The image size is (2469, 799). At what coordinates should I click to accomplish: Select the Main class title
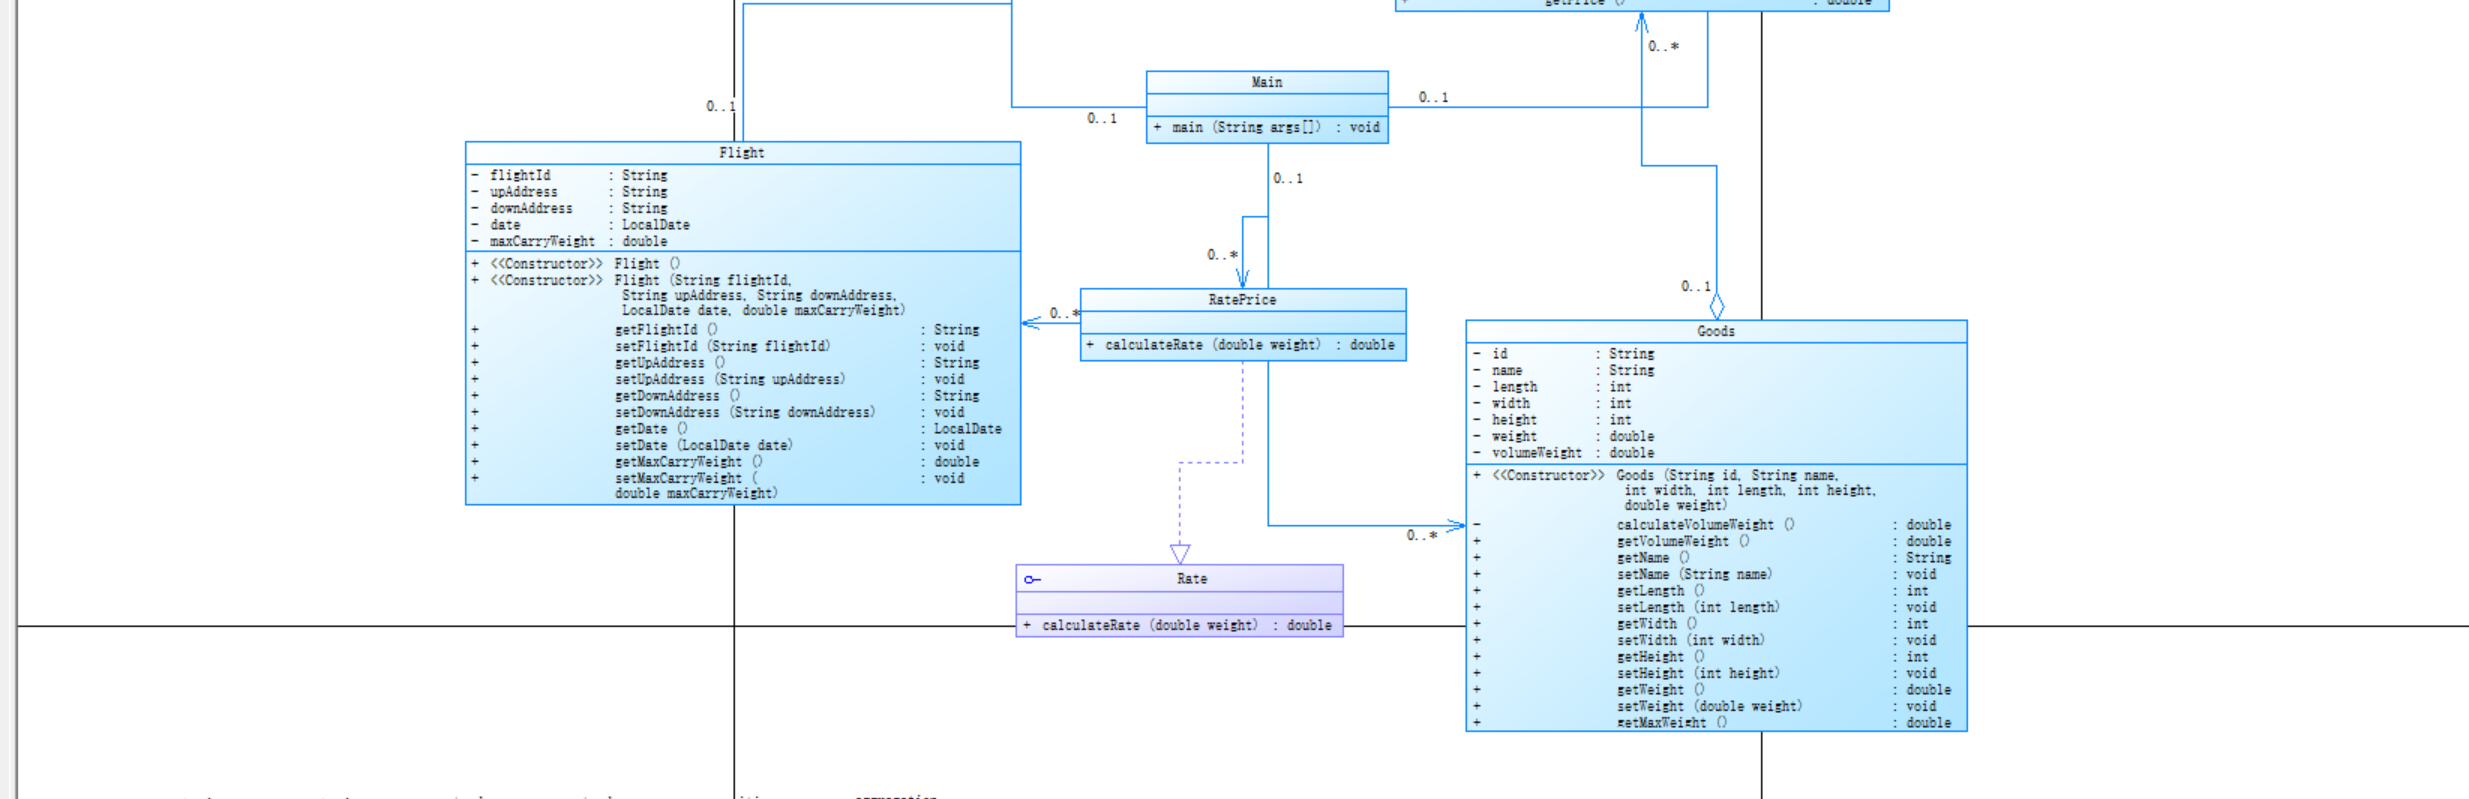[1266, 82]
